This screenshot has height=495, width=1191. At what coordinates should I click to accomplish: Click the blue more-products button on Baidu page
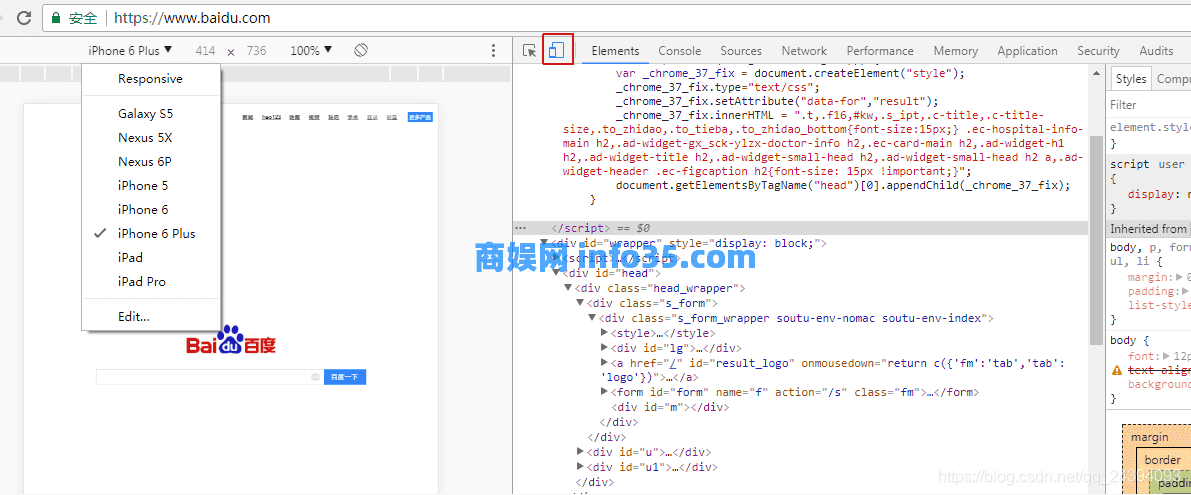(420, 118)
